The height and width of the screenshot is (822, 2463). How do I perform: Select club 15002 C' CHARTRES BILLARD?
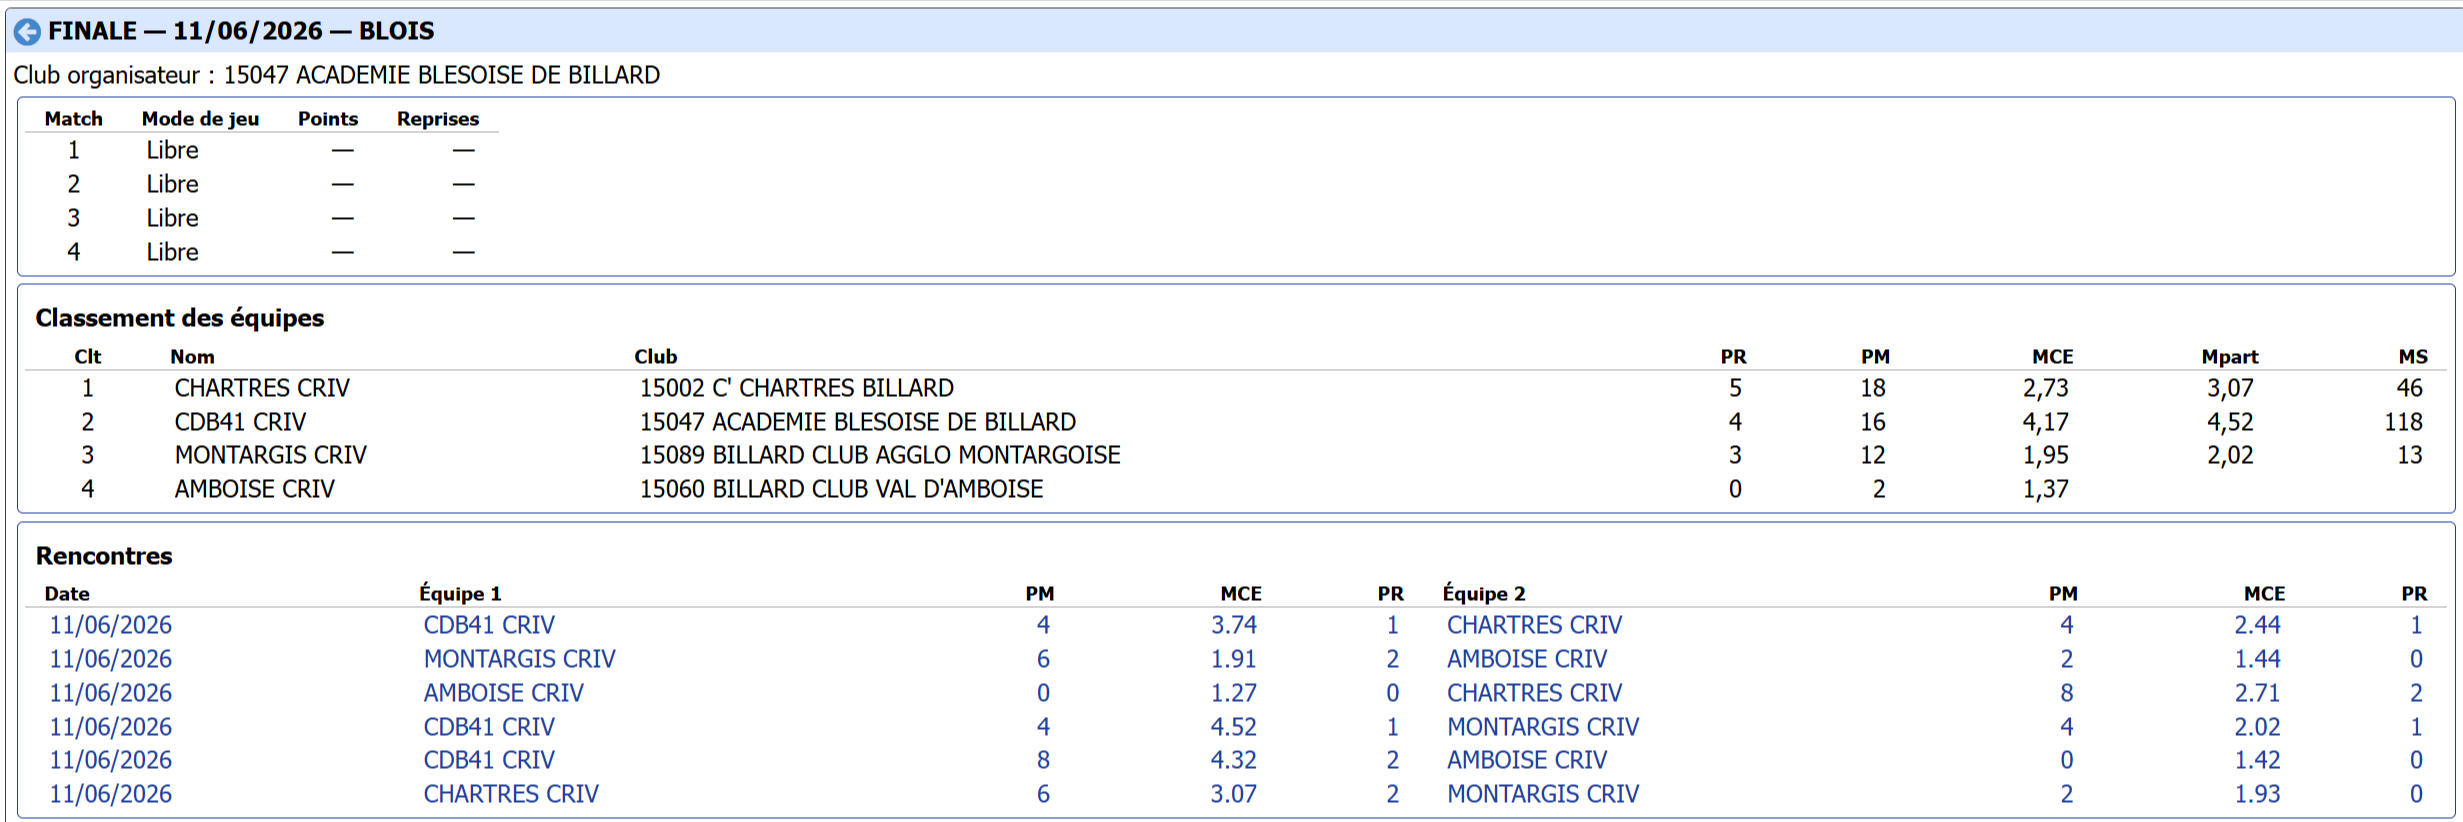pyautogui.click(x=797, y=388)
